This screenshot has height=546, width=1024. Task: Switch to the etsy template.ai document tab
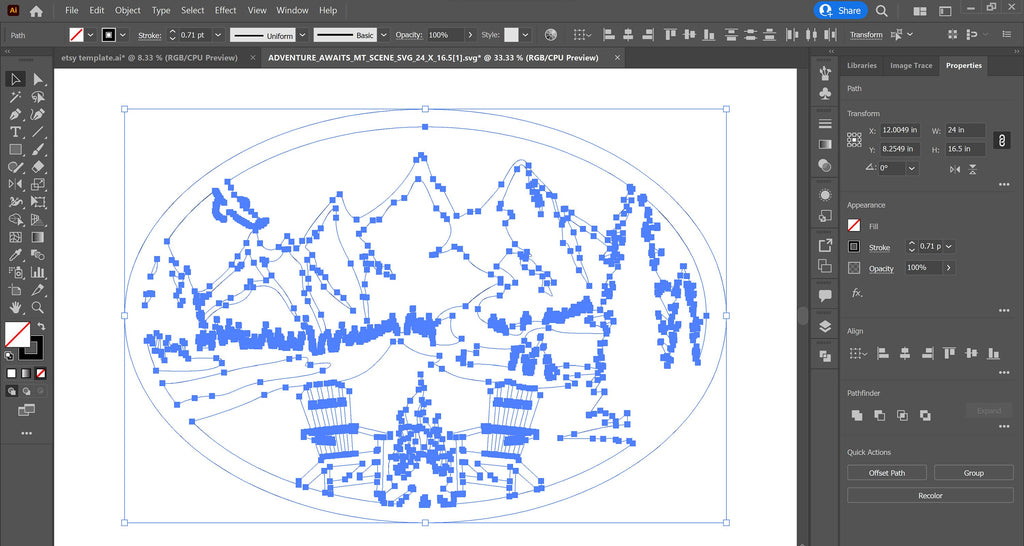(150, 57)
